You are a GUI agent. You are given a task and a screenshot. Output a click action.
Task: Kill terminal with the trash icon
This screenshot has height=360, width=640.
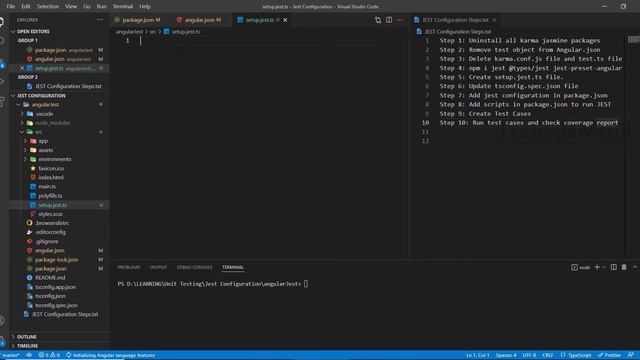[x=624, y=267]
